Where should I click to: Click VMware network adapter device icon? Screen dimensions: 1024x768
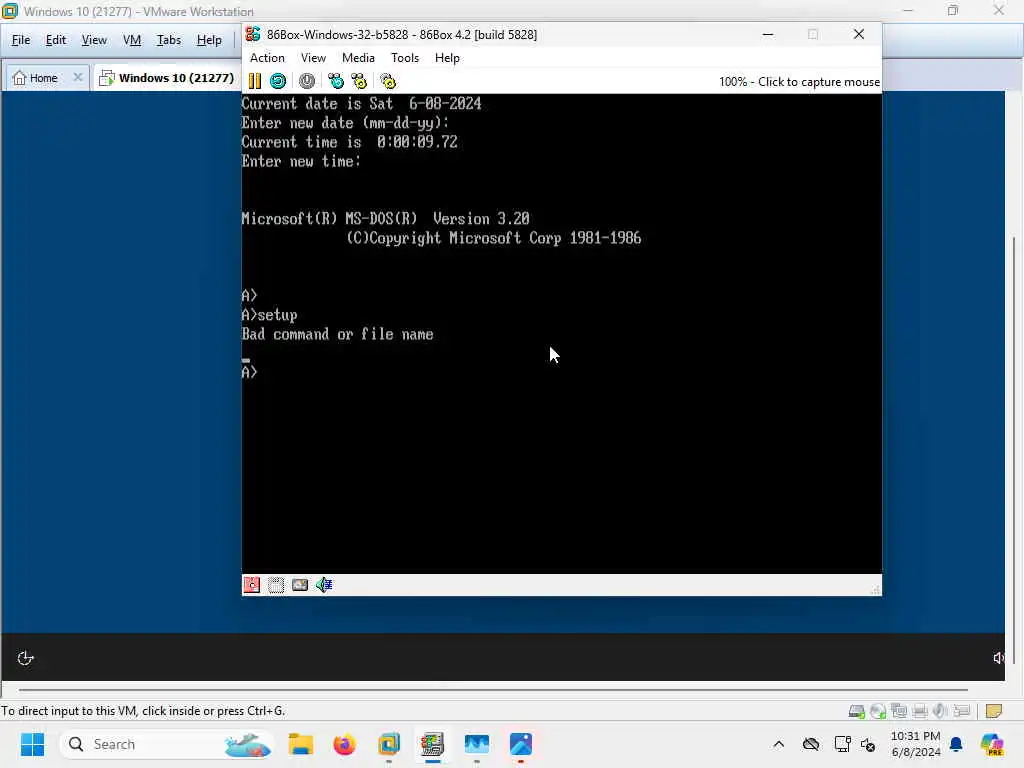pos(899,711)
